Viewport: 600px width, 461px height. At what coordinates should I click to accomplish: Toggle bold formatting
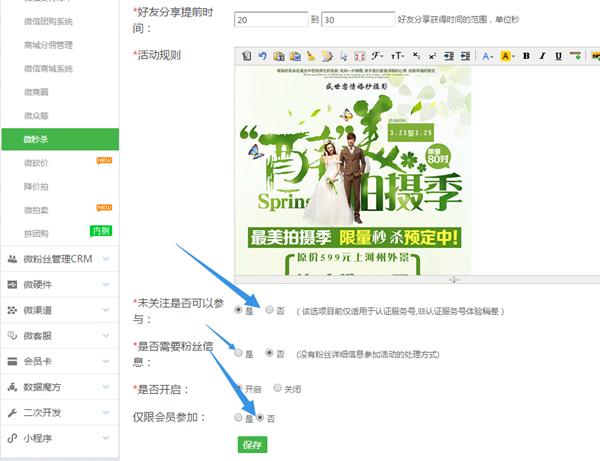coord(526,56)
